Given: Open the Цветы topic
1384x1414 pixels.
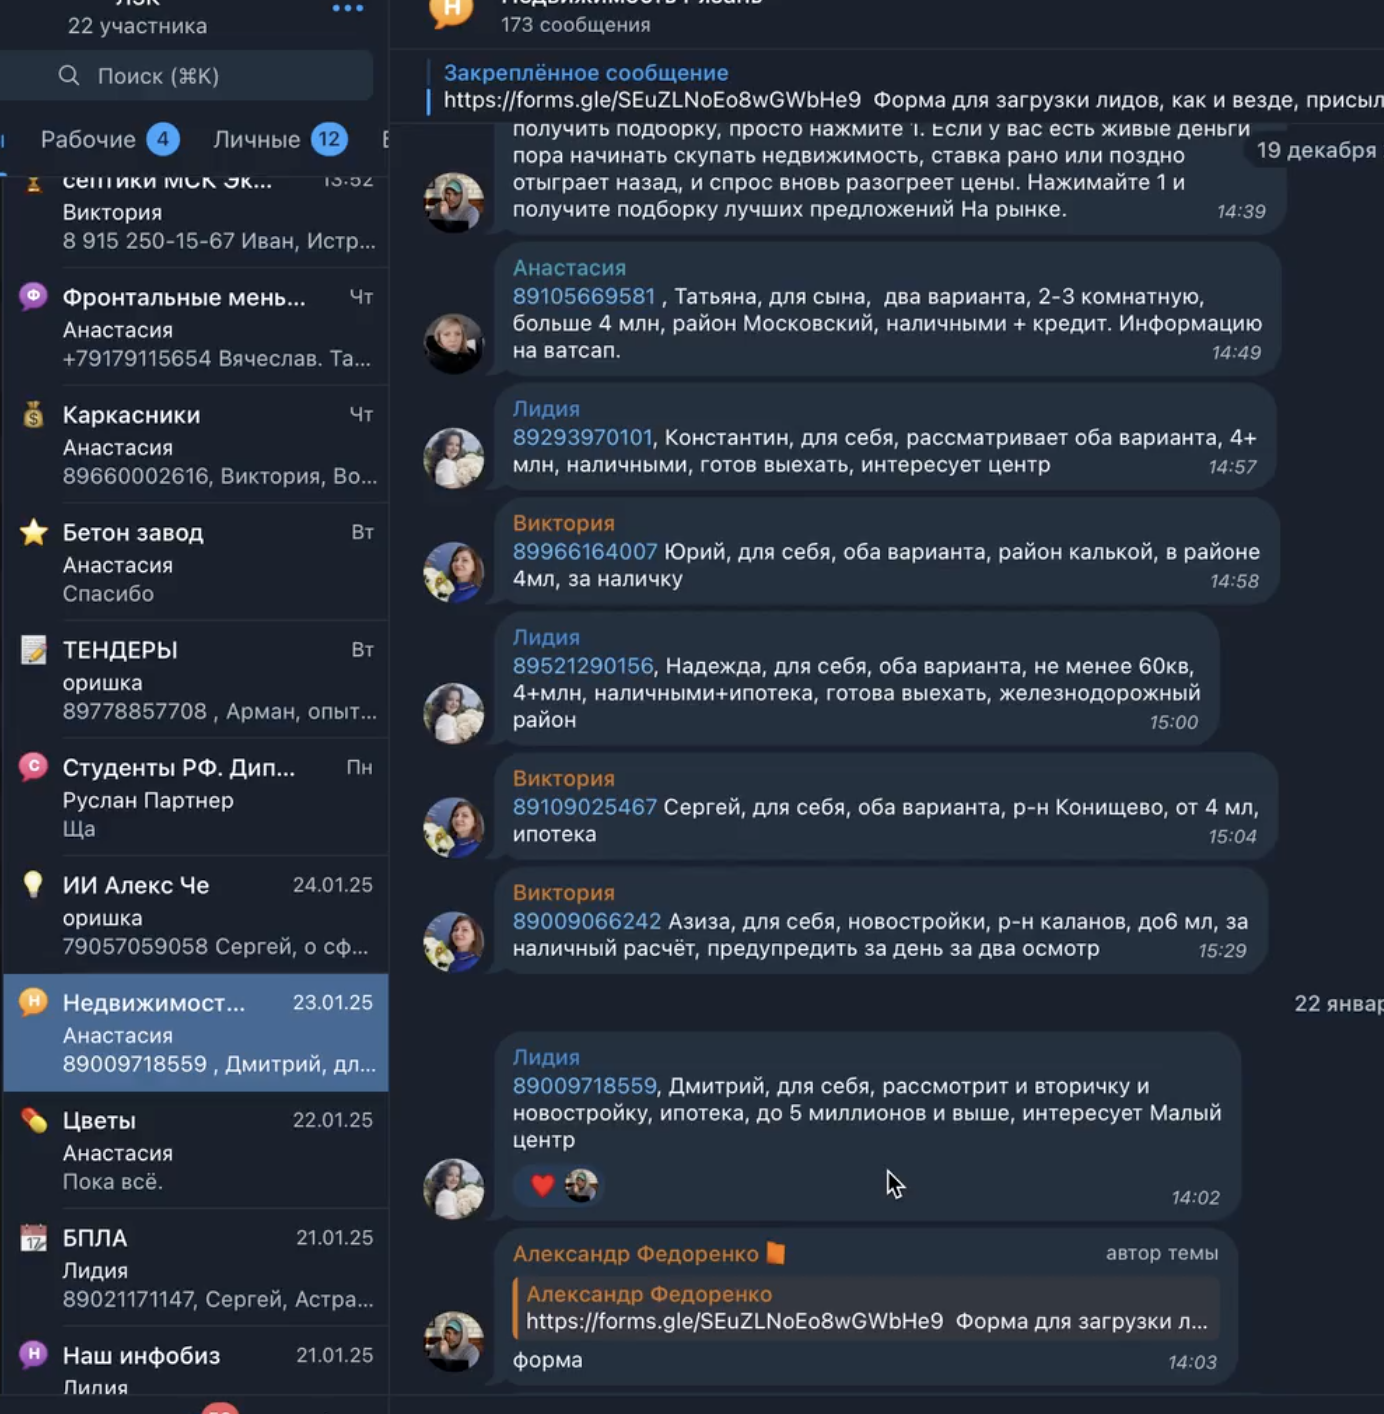Looking at the screenshot, I should [x=196, y=1150].
